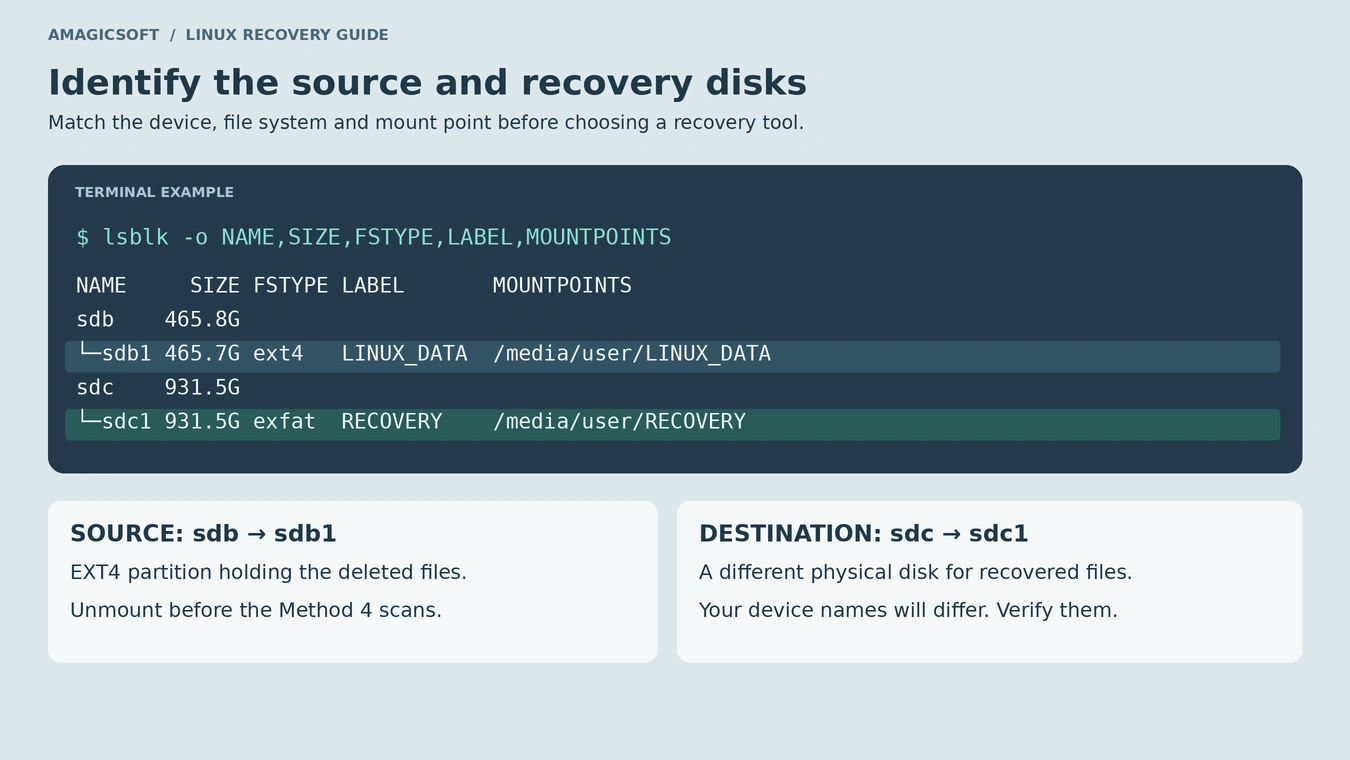Click the LABEL column header

pos(373,286)
